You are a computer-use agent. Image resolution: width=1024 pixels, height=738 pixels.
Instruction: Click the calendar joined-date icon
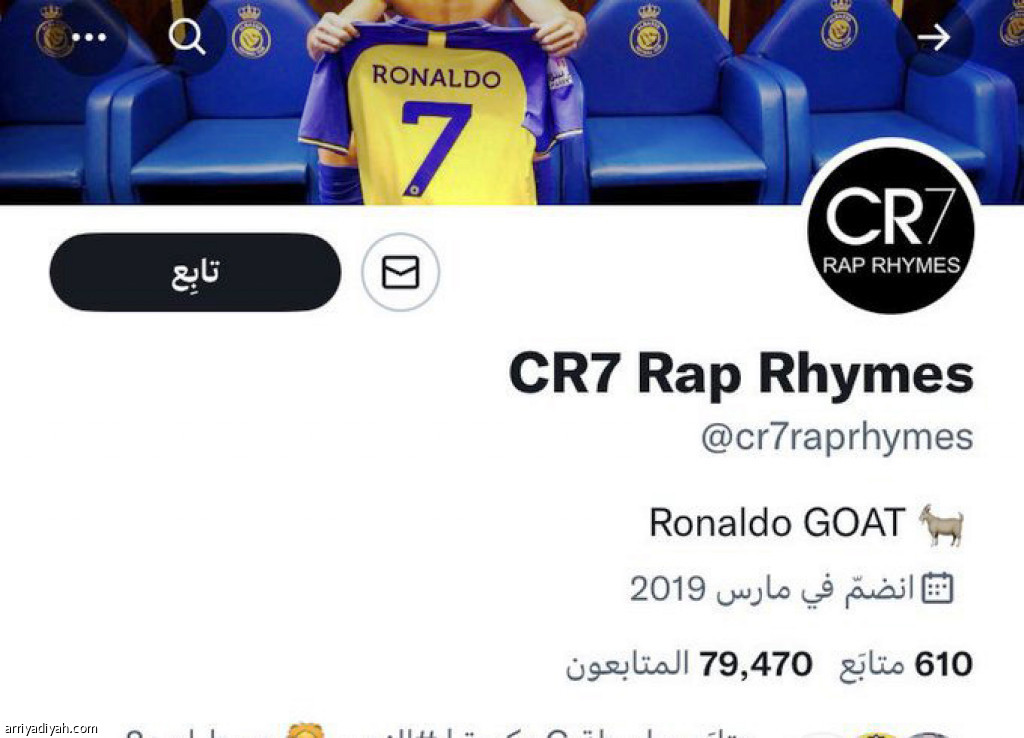point(937,588)
